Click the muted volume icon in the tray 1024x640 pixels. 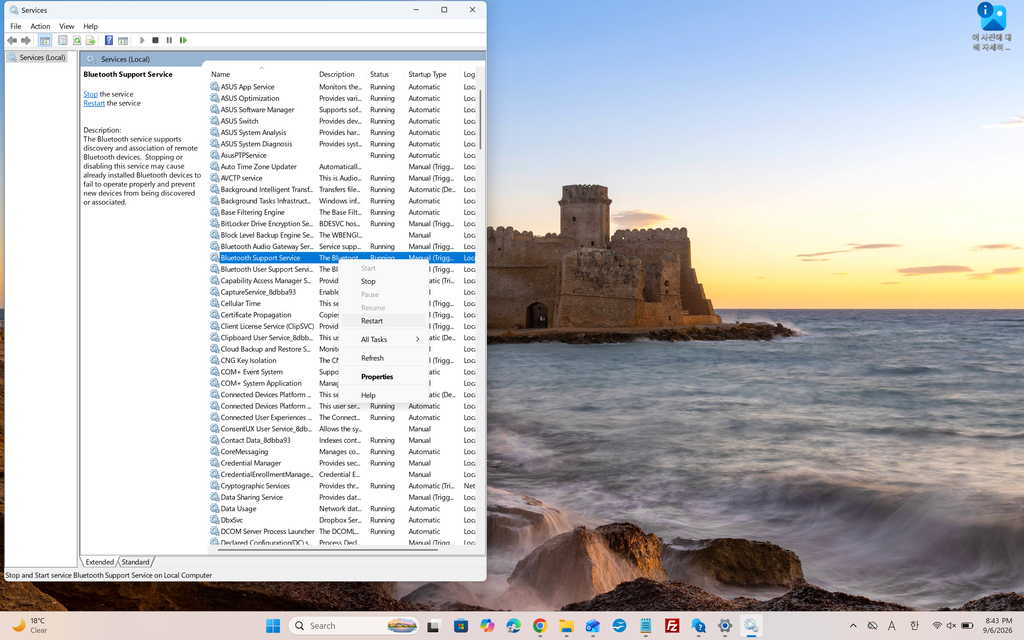tap(952, 626)
